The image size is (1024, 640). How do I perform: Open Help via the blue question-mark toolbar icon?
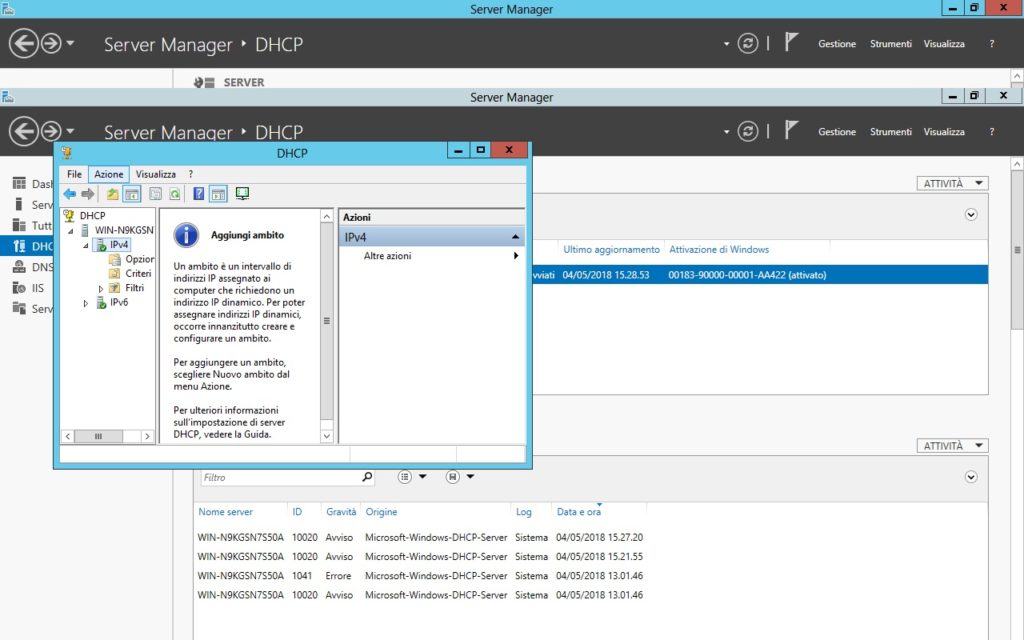click(x=199, y=194)
